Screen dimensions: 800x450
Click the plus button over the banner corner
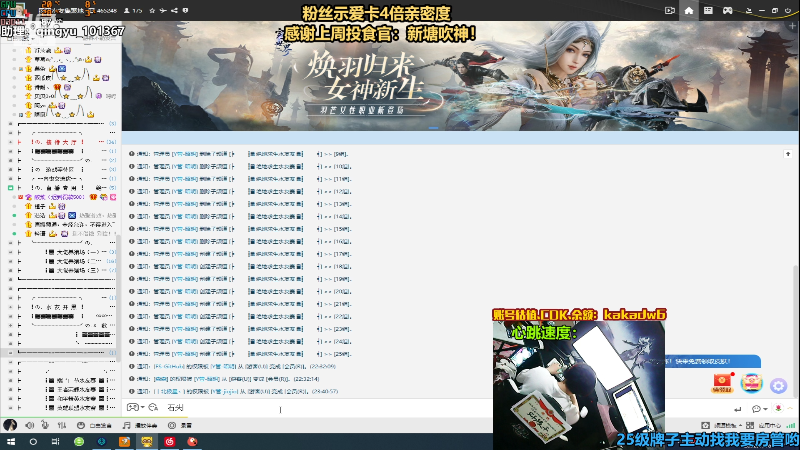point(793,26)
